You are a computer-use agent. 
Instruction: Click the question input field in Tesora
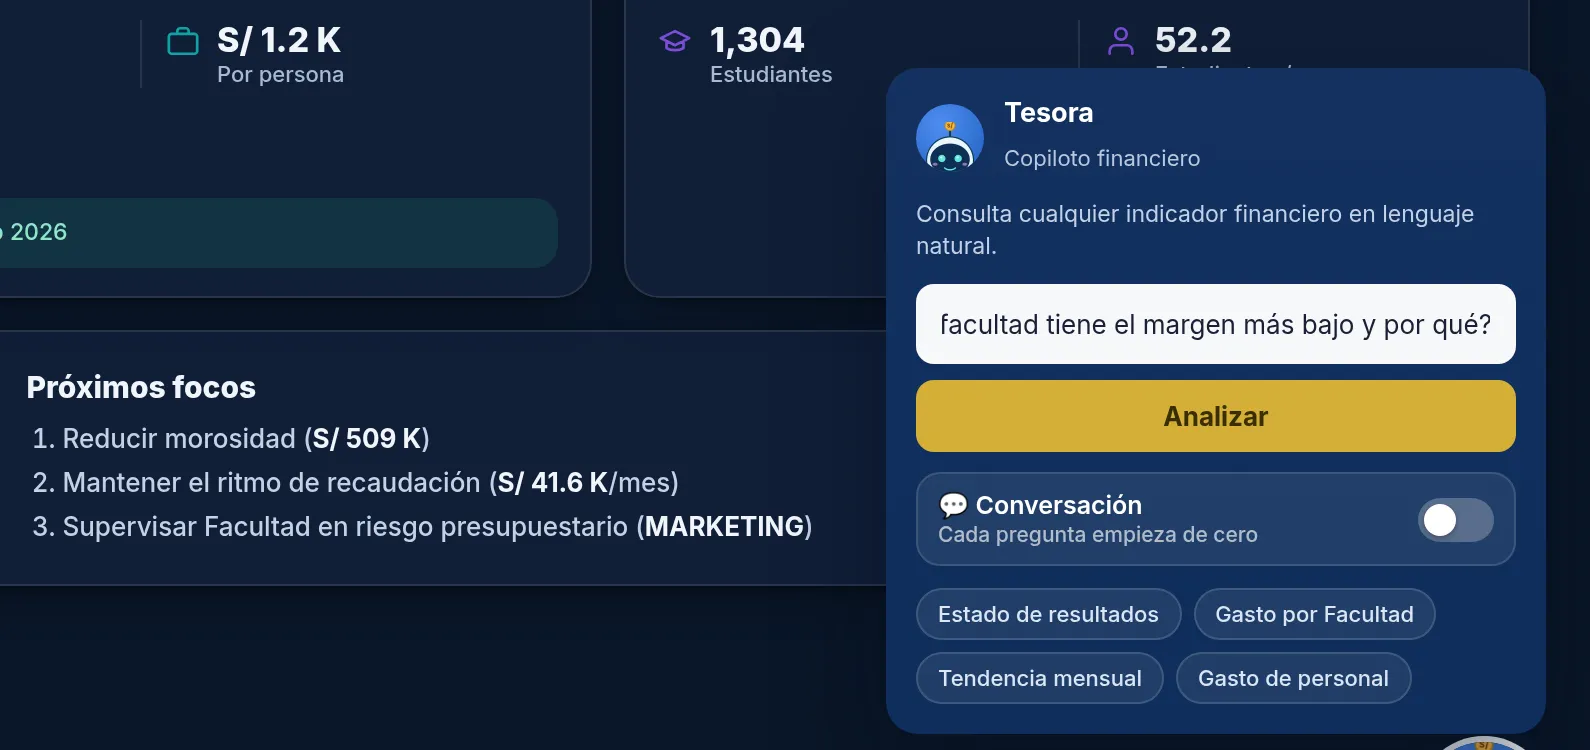tap(1216, 324)
